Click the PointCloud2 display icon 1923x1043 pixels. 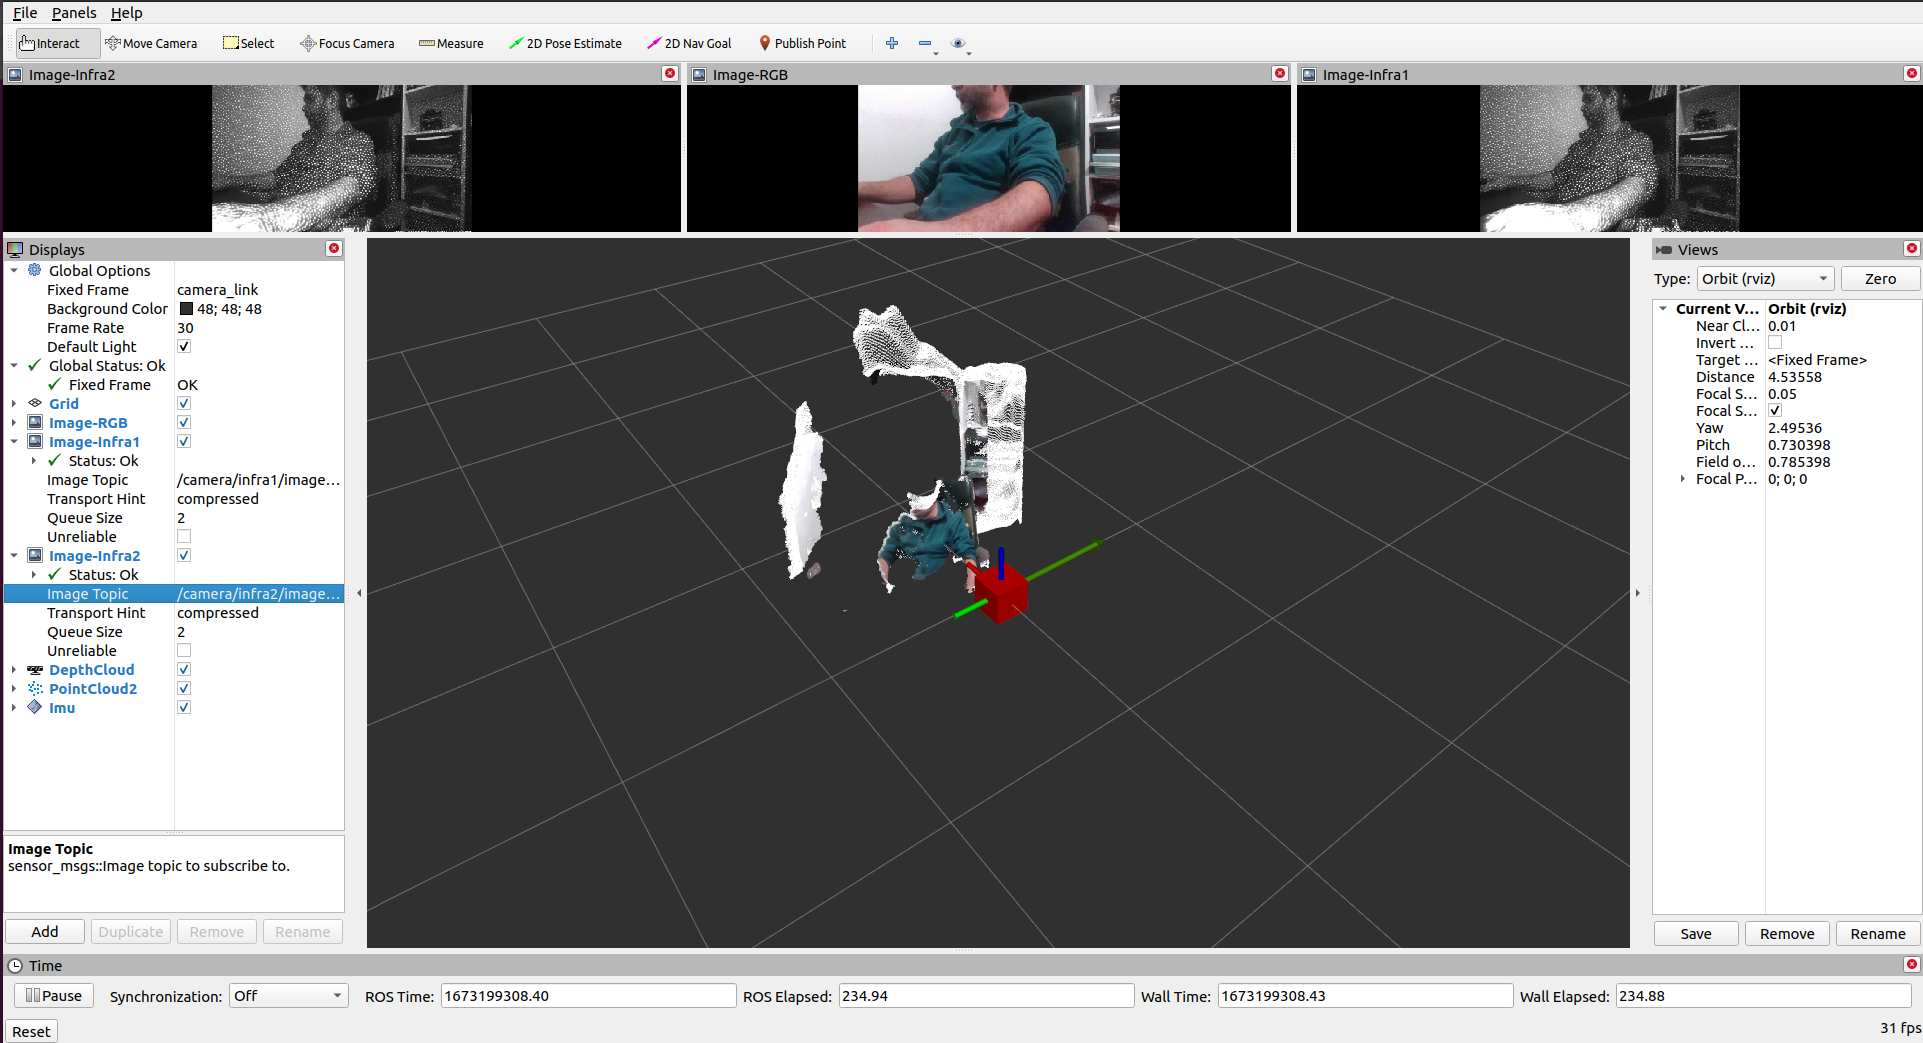click(35, 689)
